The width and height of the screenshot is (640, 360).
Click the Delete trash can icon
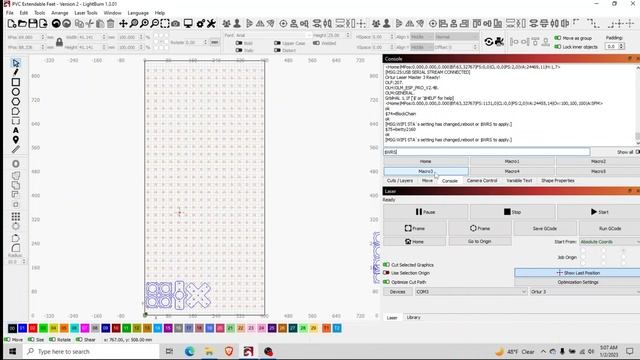click(x=111, y=24)
